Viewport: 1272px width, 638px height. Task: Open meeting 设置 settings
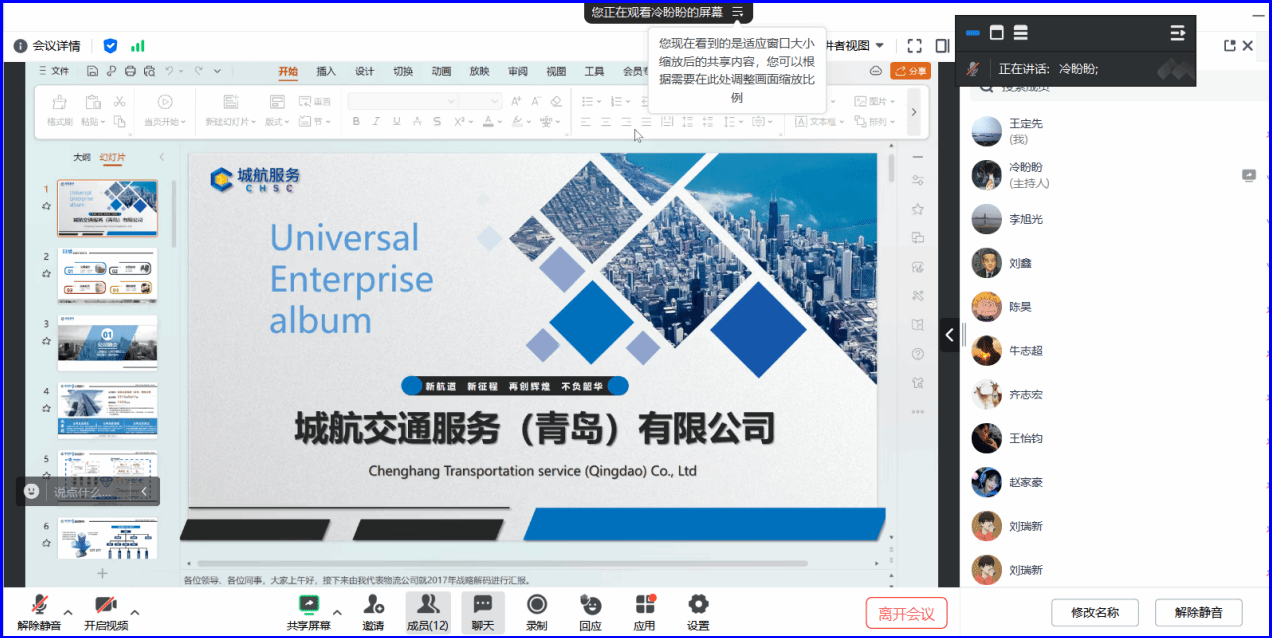coord(698,605)
